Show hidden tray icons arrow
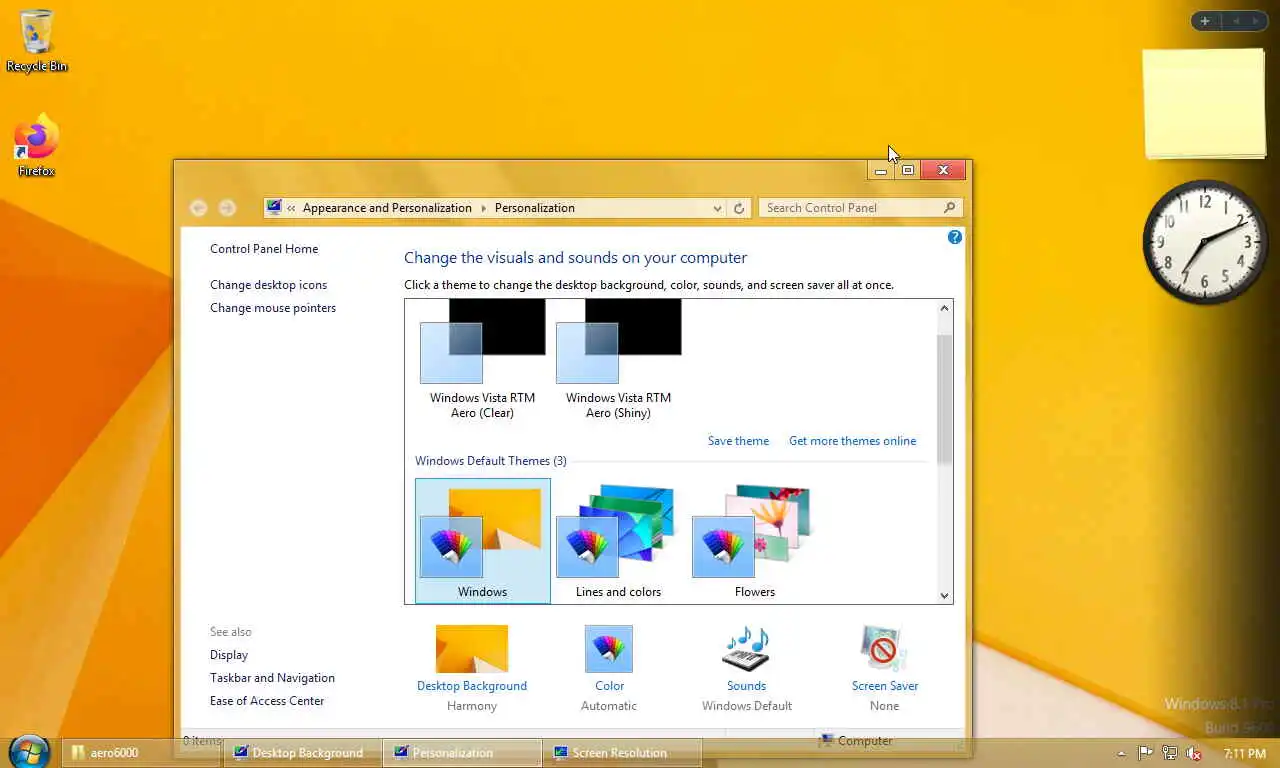The height and width of the screenshot is (768, 1280). click(1121, 753)
